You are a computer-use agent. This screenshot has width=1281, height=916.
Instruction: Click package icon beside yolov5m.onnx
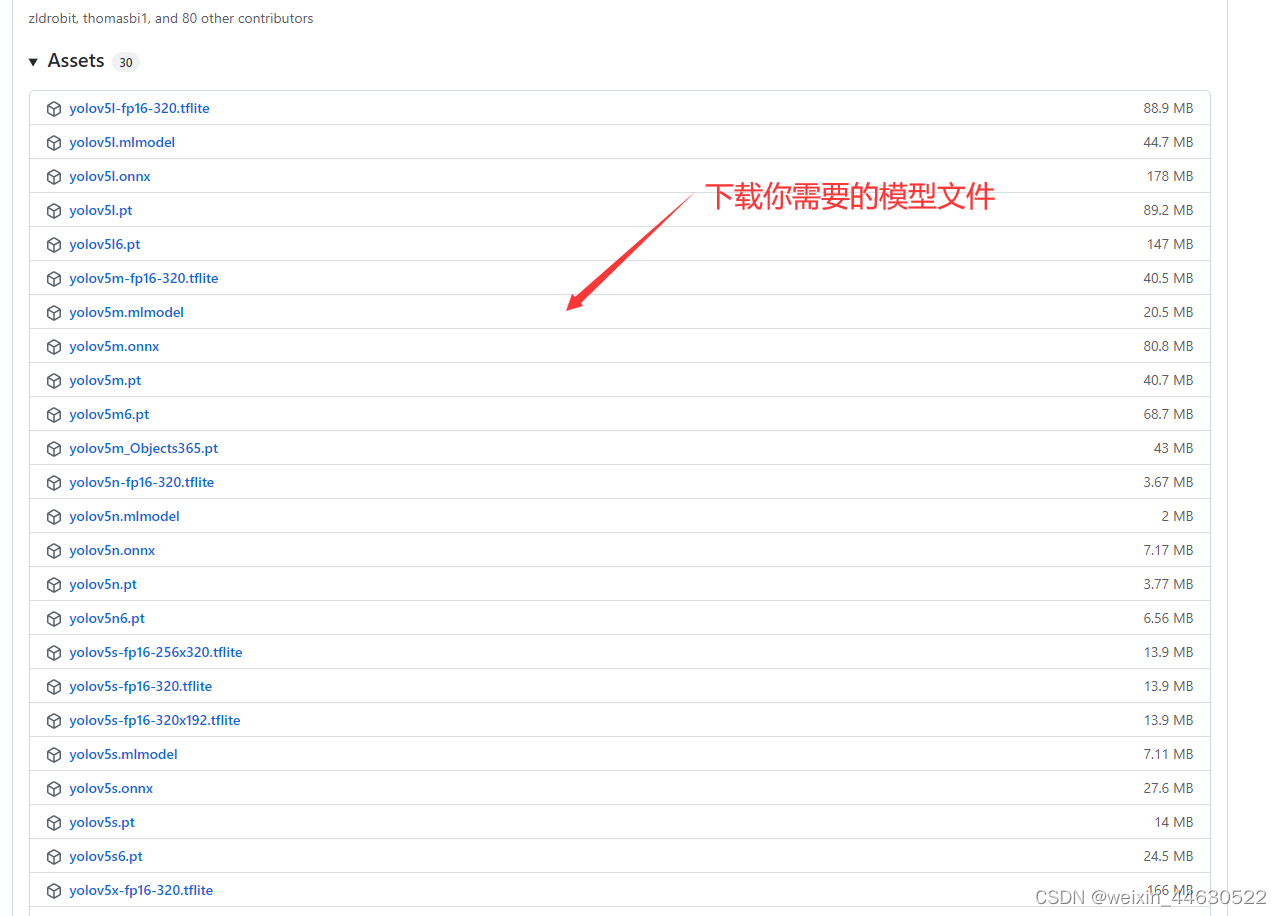[54, 346]
